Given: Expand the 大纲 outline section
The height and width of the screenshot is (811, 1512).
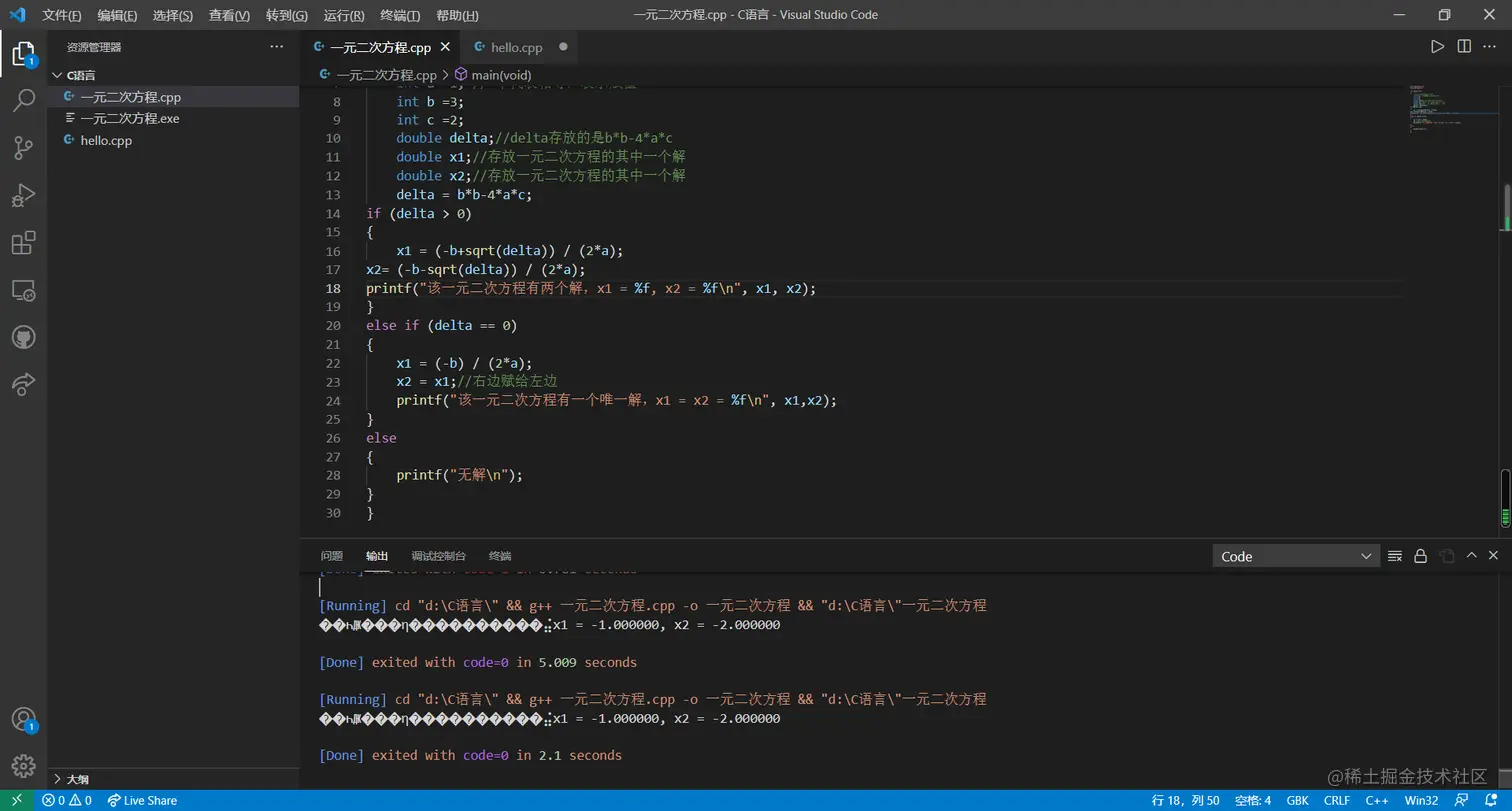Looking at the screenshot, I should pos(173,778).
